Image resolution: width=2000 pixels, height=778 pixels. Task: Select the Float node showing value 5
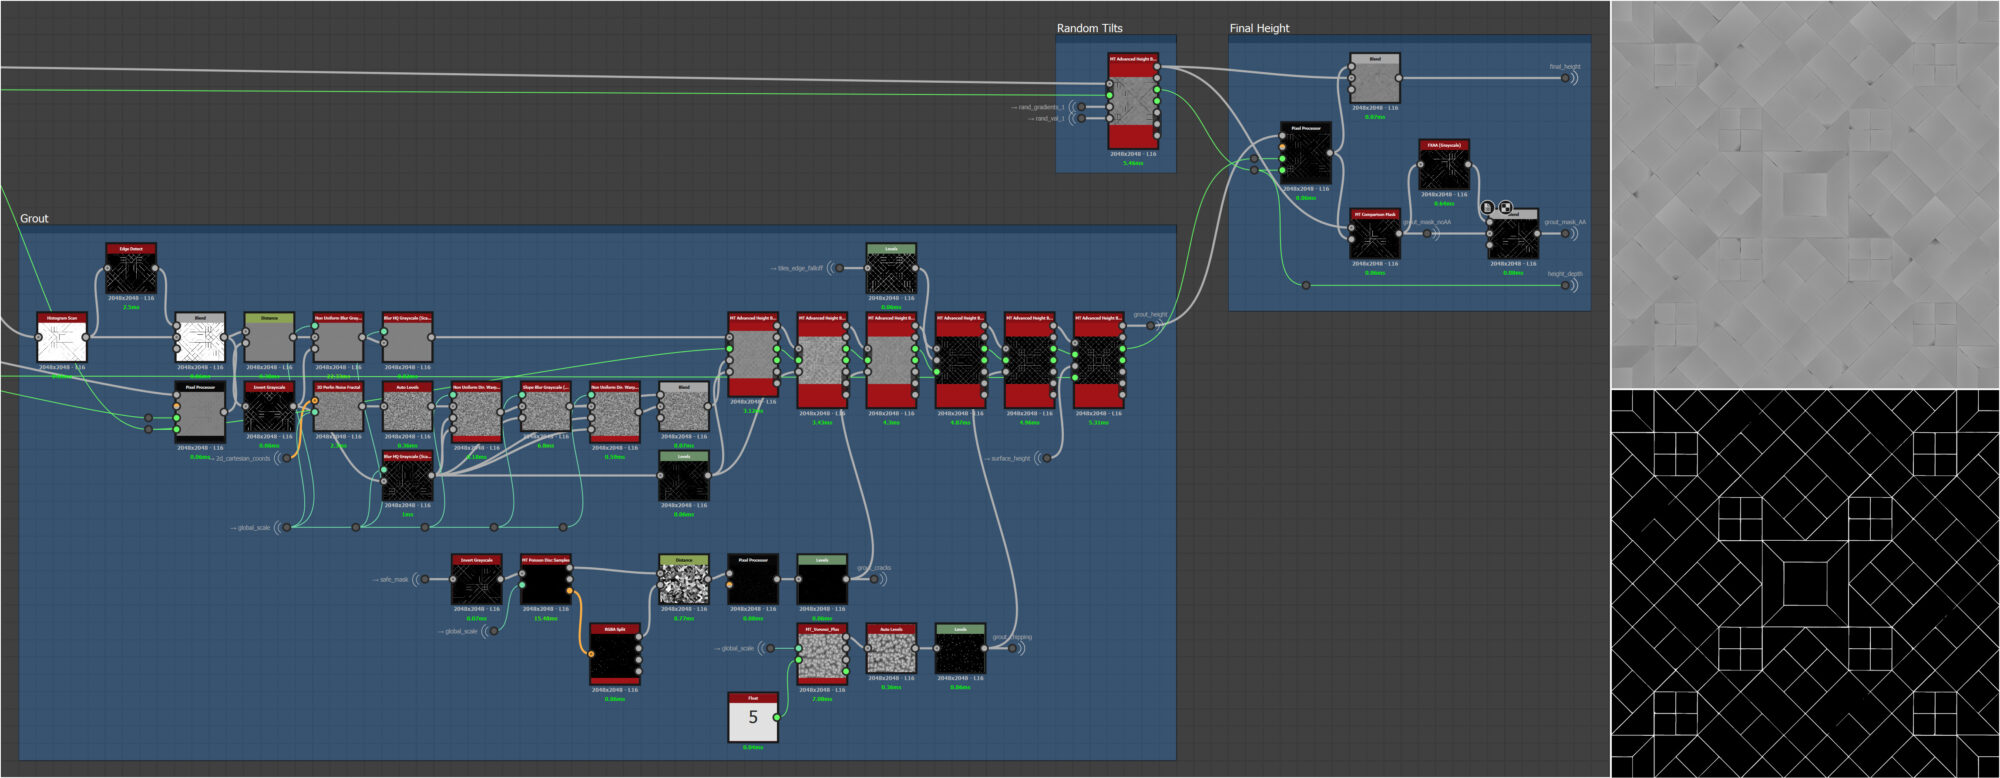(x=753, y=718)
